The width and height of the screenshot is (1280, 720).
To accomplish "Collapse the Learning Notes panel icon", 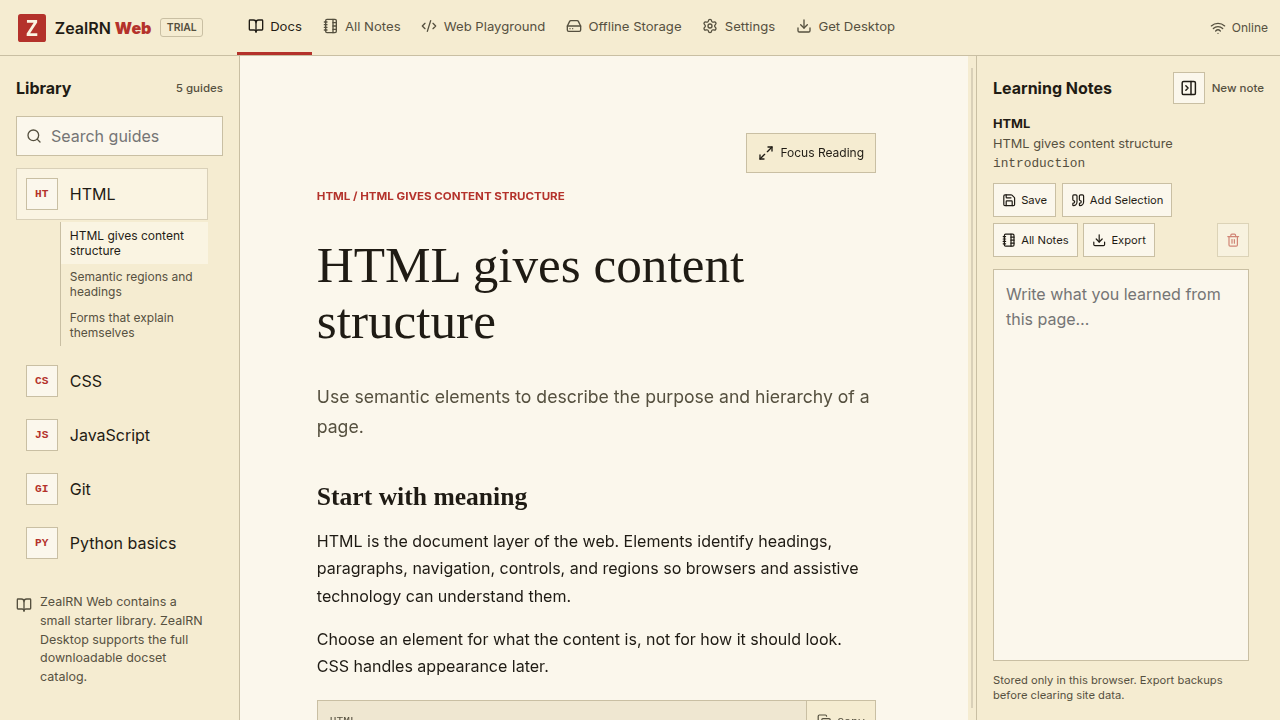I will [x=1189, y=88].
